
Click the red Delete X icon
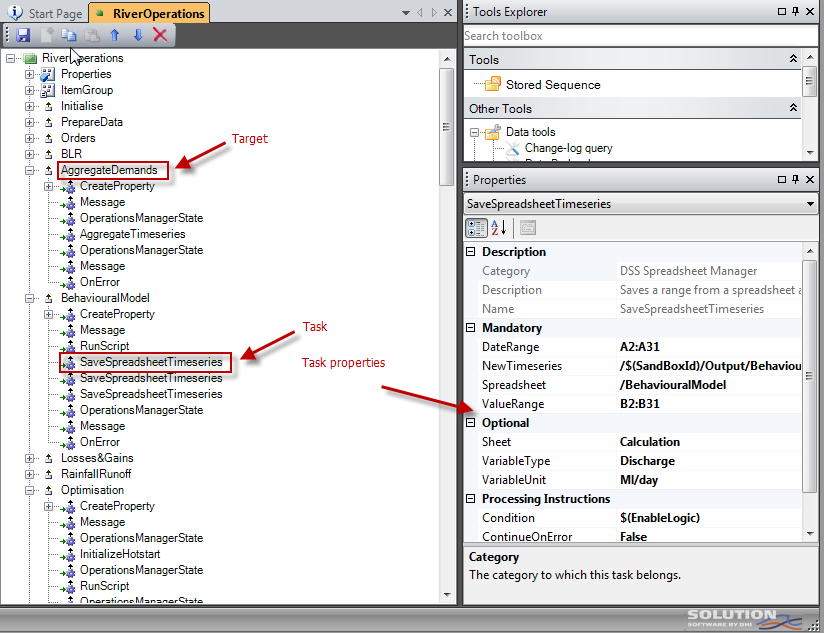[x=160, y=35]
